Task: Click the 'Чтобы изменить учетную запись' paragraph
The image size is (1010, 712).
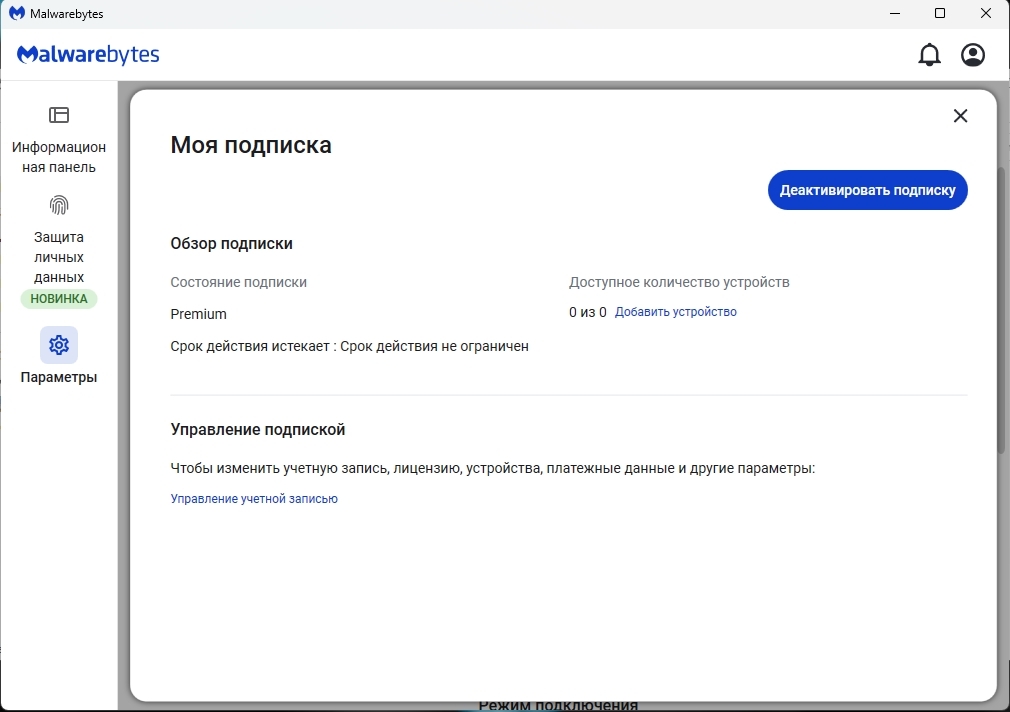Action: tap(493, 468)
